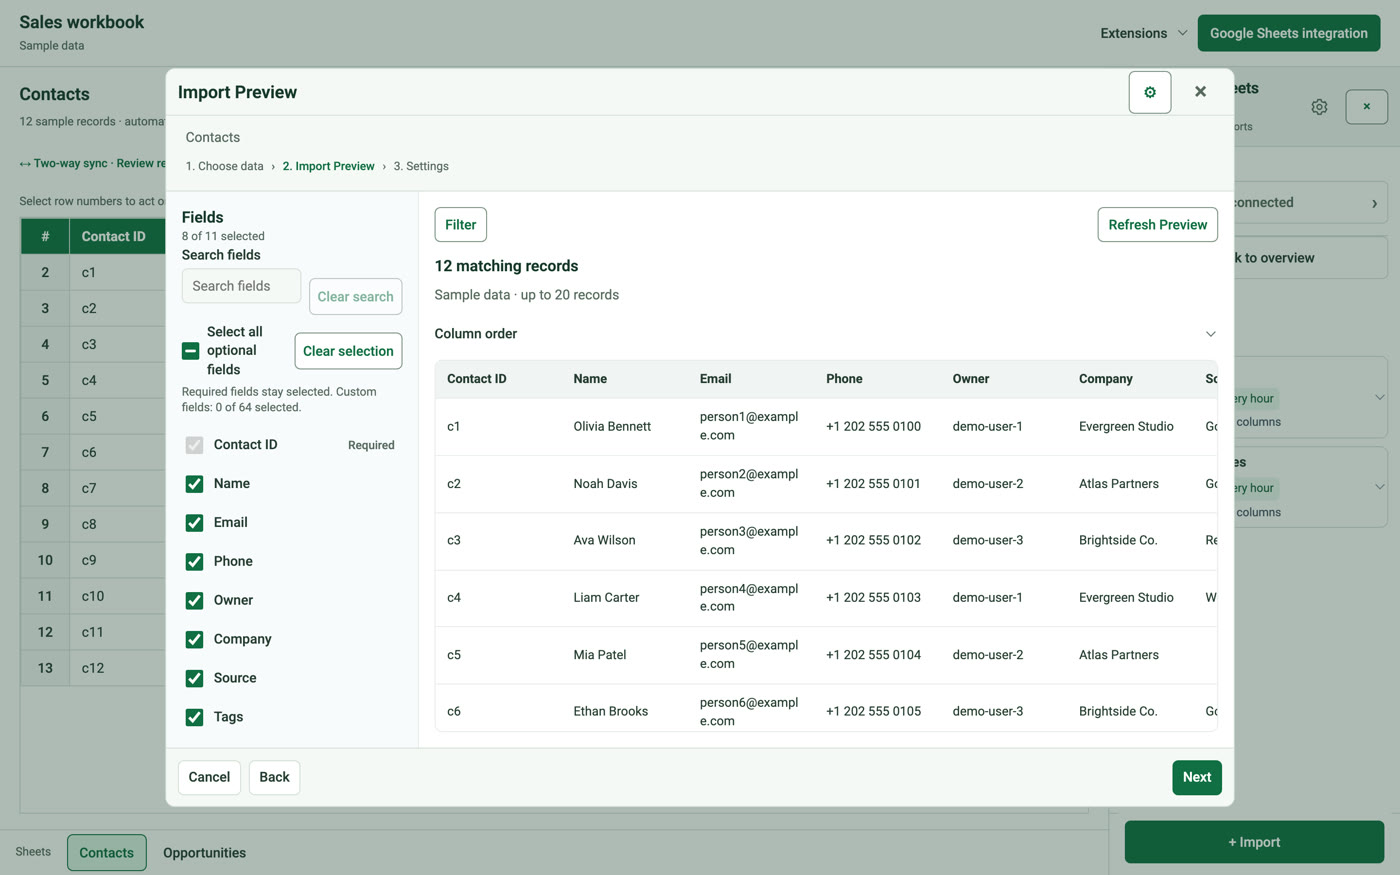Viewport: 1400px width, 875px height.
Task: Switch to the Contacts sheet tab
Action: 107,853
